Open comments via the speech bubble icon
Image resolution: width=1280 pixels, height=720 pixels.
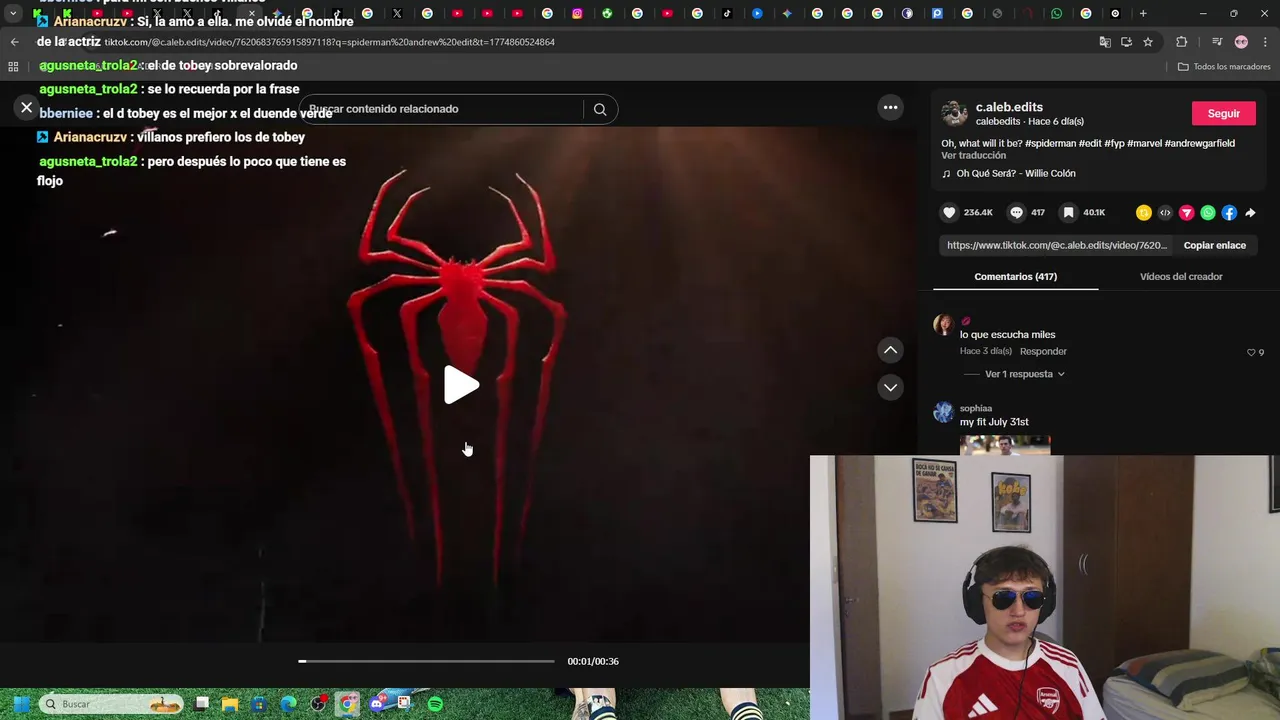pos(1016,213)
